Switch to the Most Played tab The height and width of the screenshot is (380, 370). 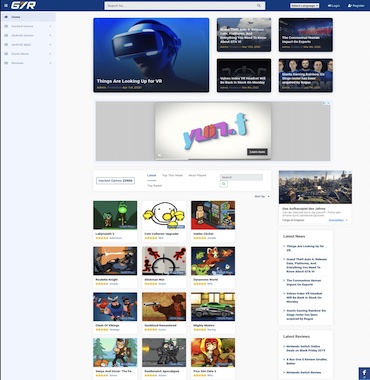(x=197, y=175)
